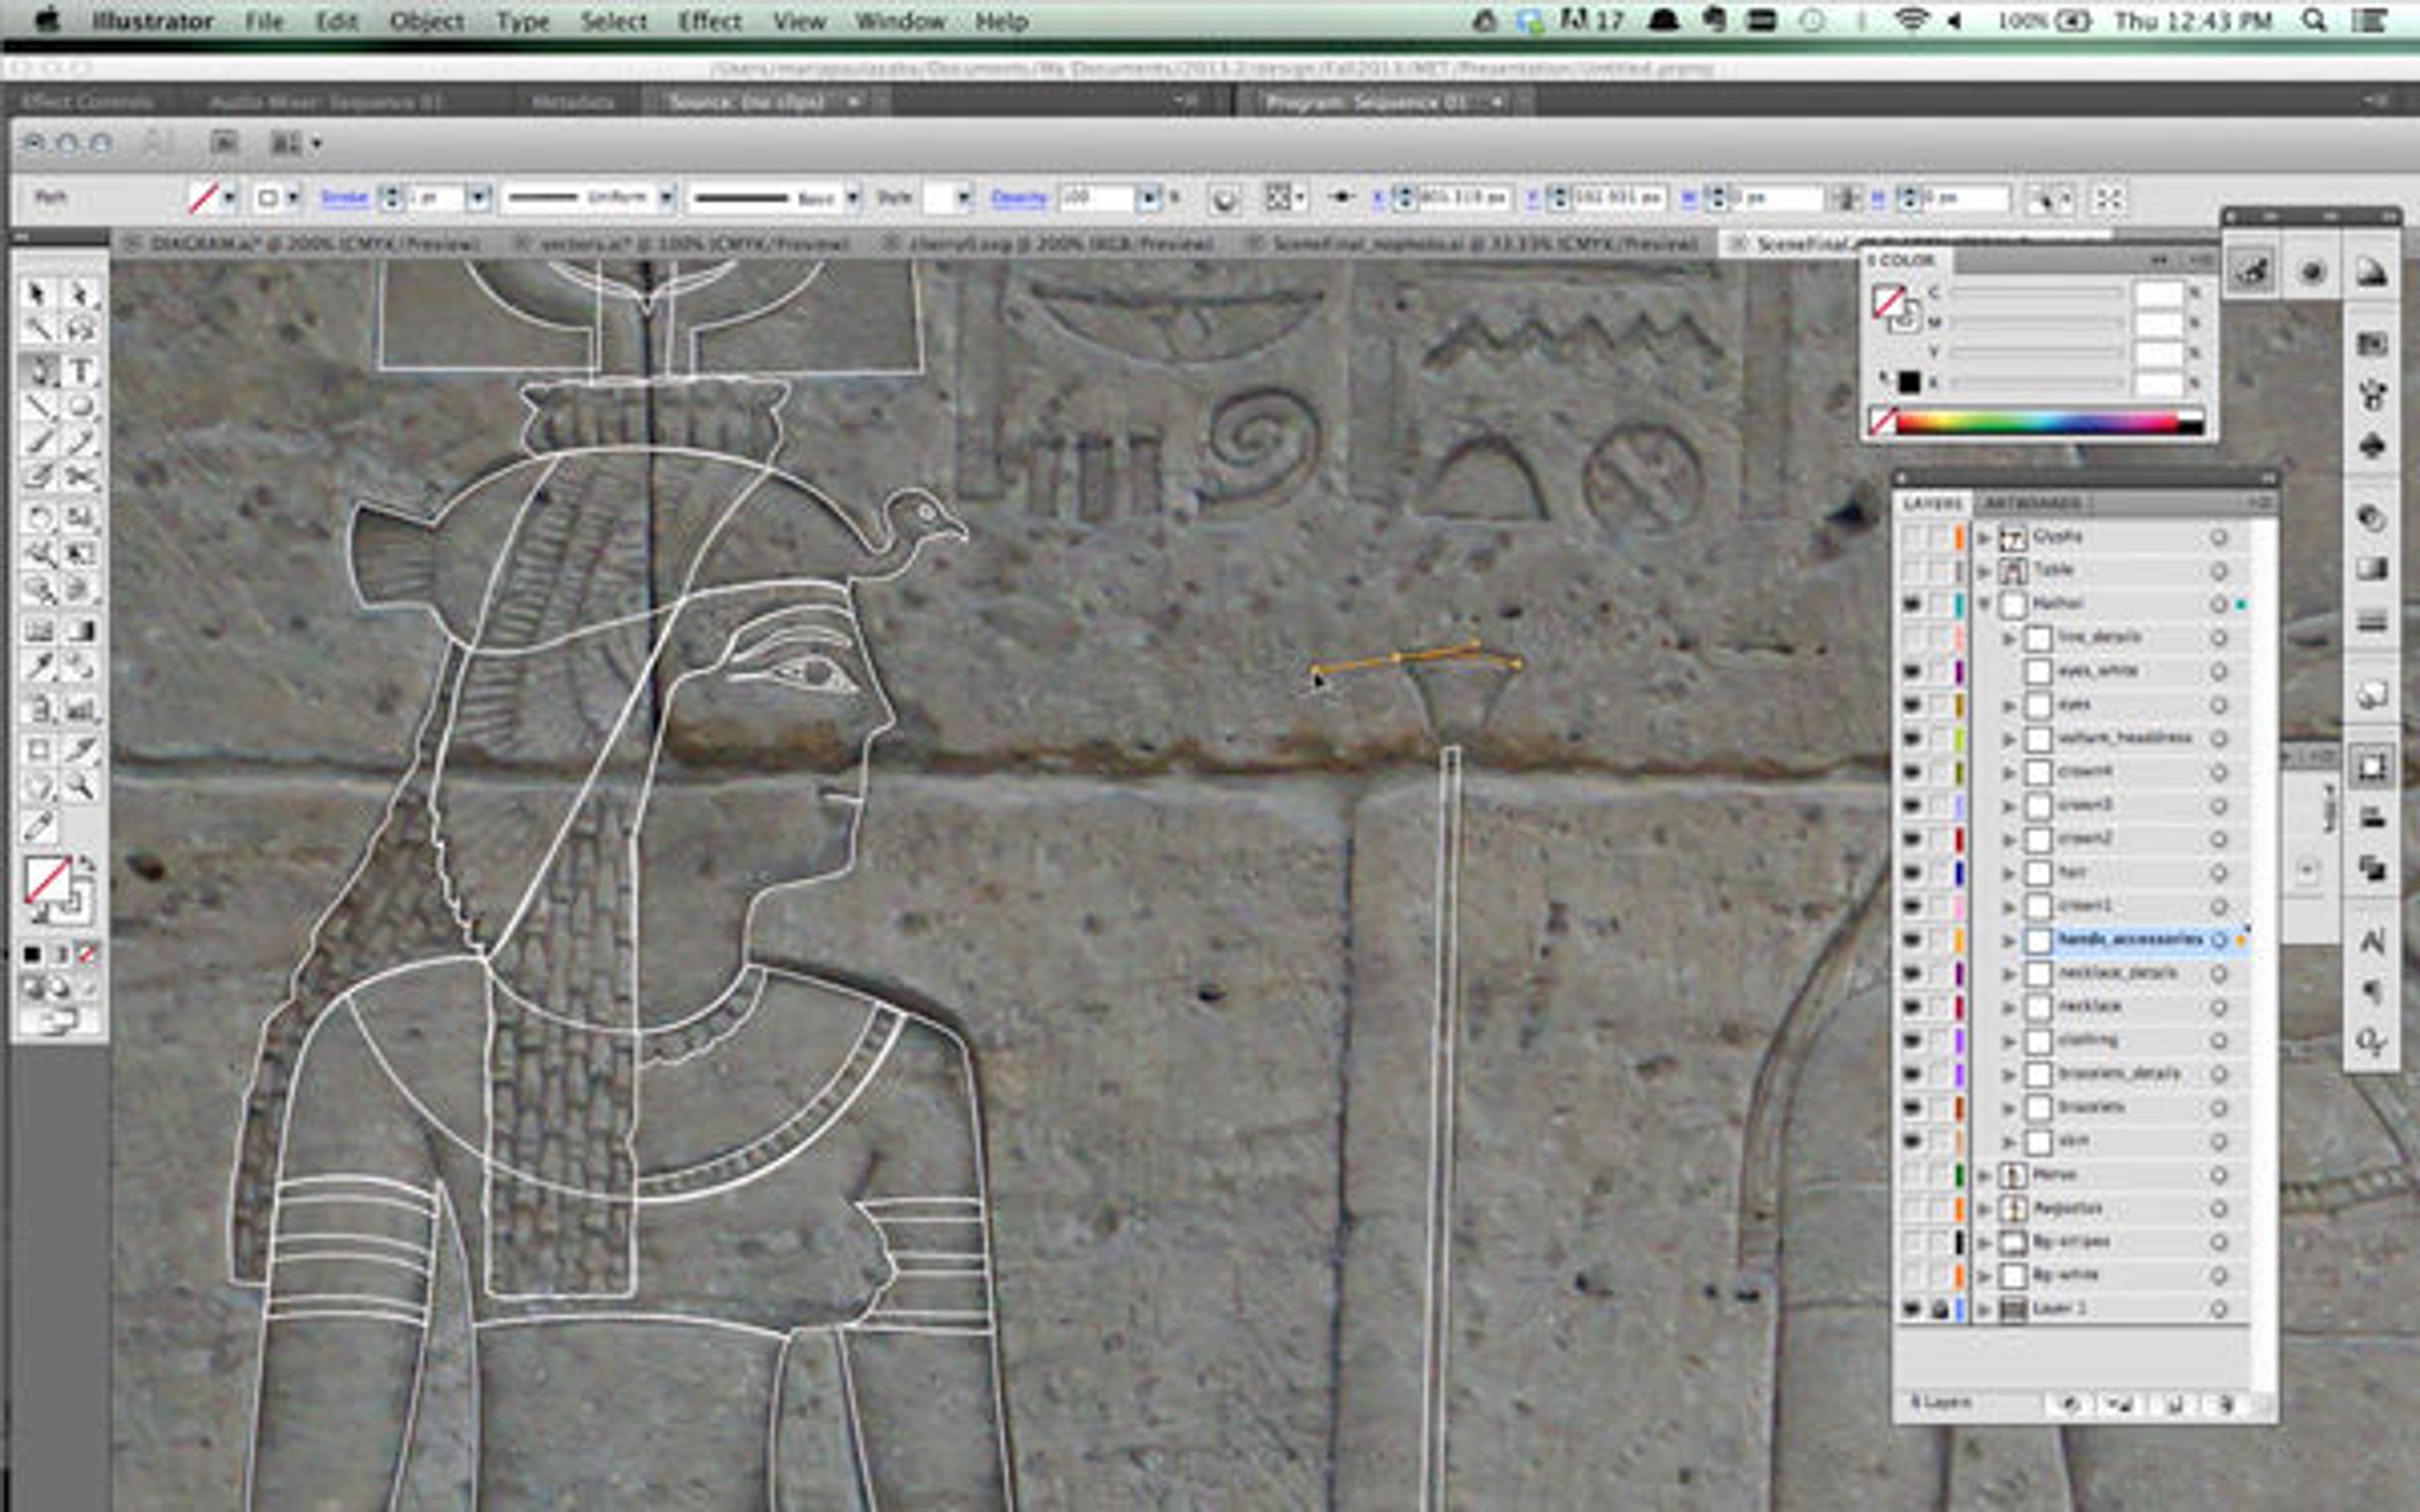The width and height of the screenshot is (2420, 1512).
Task: Select the Line Segment tool
Action: tap(38, 407)
